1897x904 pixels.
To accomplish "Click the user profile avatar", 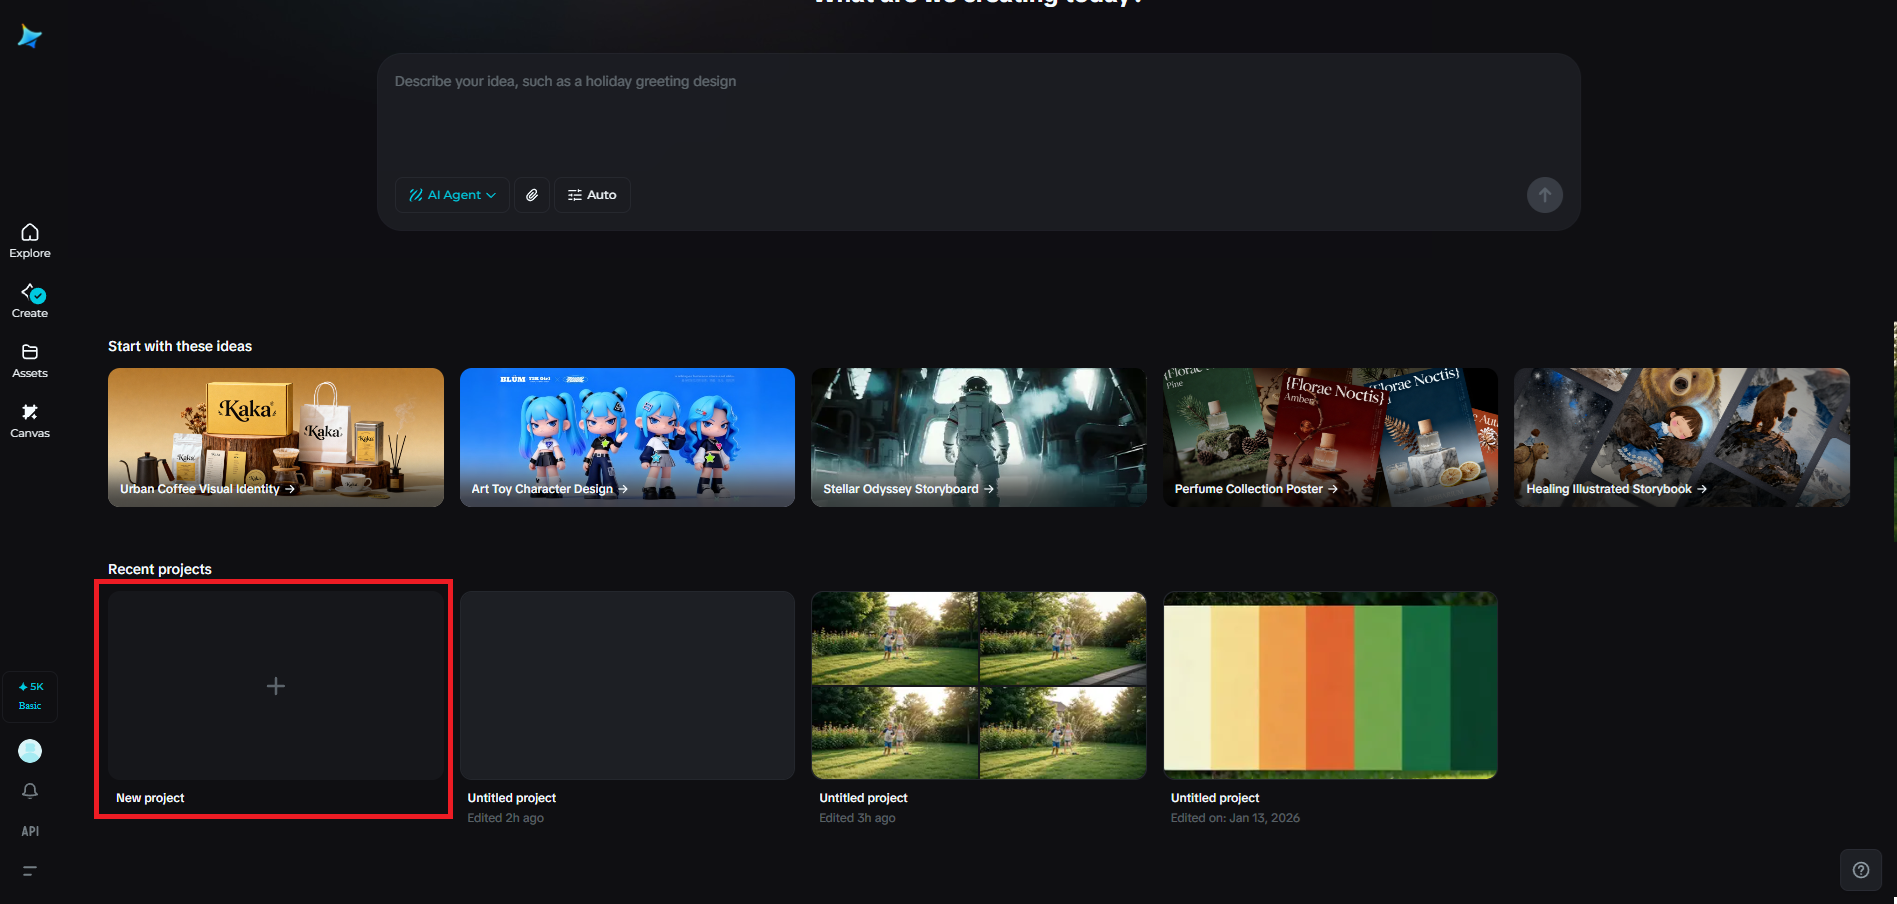I will coord(29,750).
